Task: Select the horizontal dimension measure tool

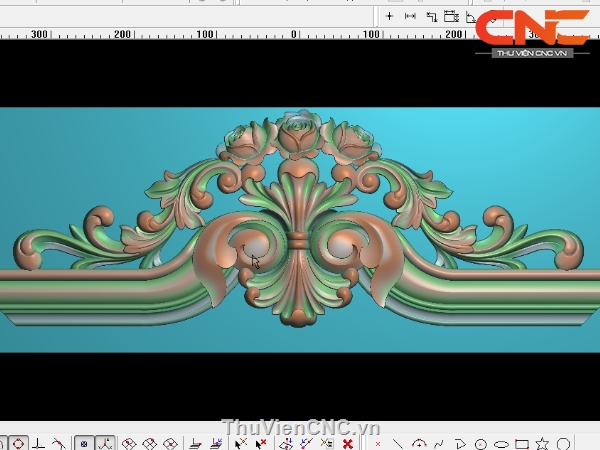Action: 410,16
